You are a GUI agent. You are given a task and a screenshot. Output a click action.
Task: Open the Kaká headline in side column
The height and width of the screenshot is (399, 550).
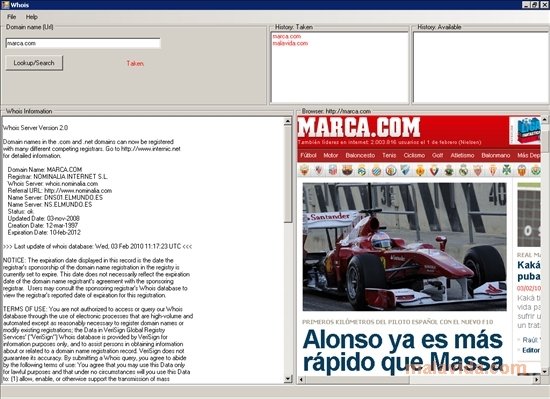tap(529, 271)
